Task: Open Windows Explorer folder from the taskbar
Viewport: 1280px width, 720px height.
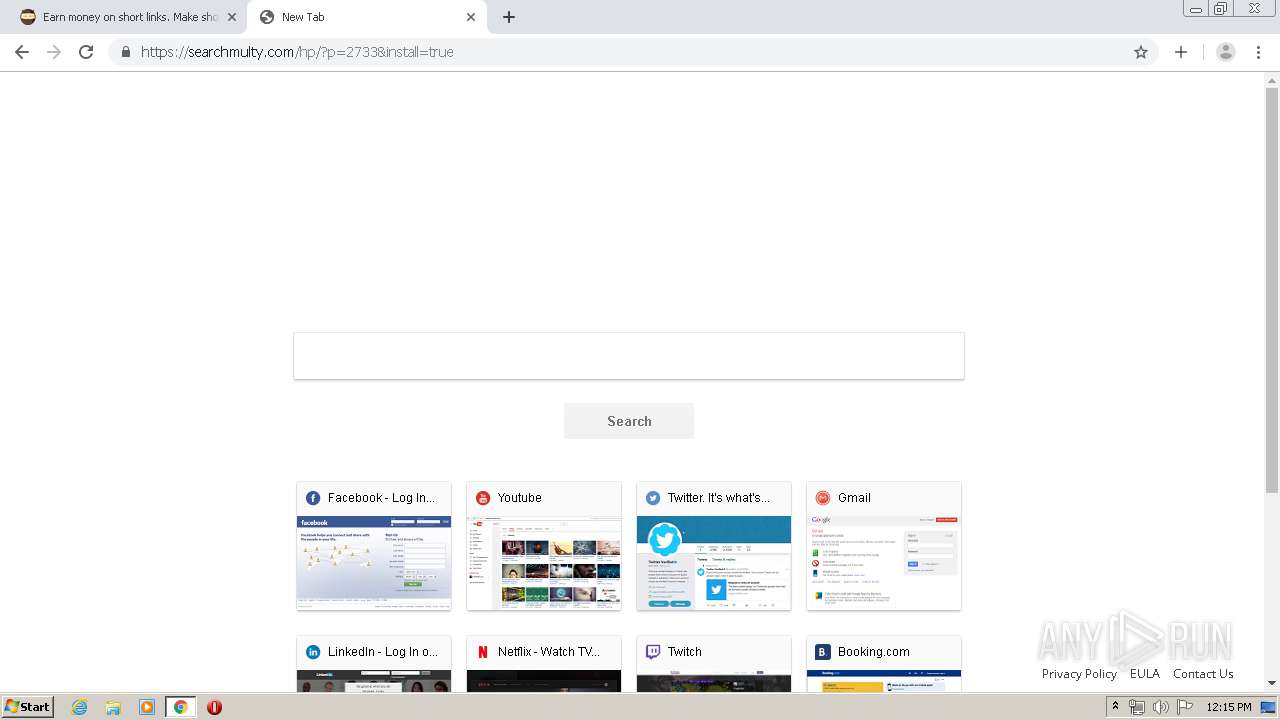Action: click(113, 707)
